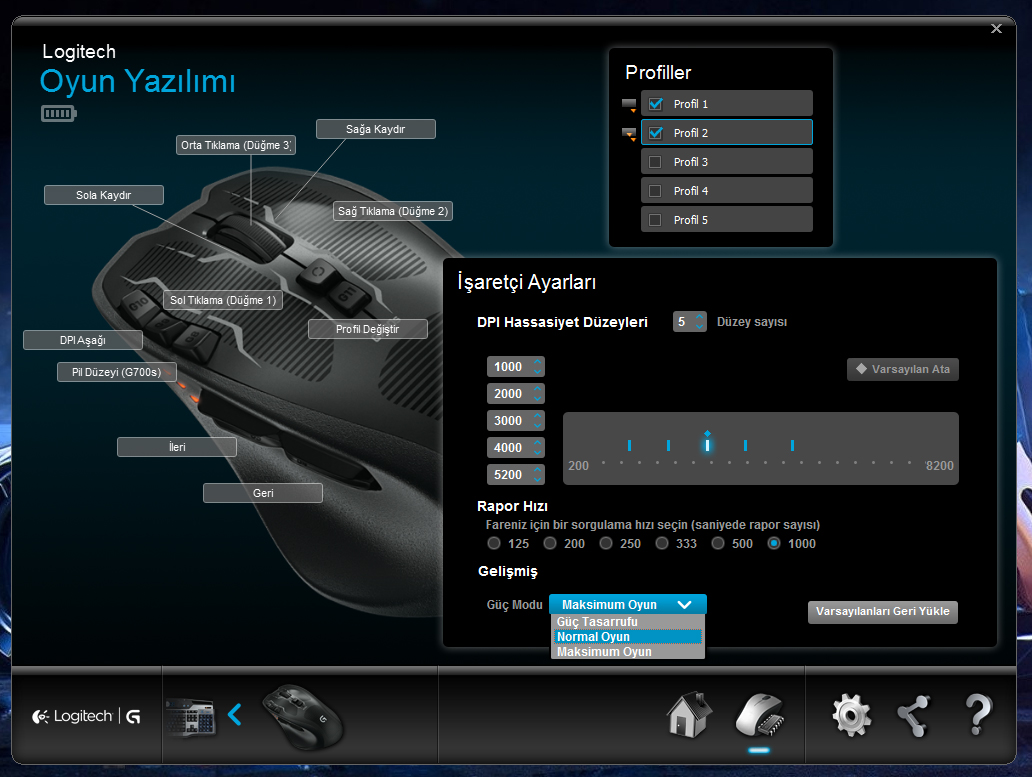Viewport: 1032px width, 777px height.
Task: Select 1000 report rate
Action: tap(774, 543)
